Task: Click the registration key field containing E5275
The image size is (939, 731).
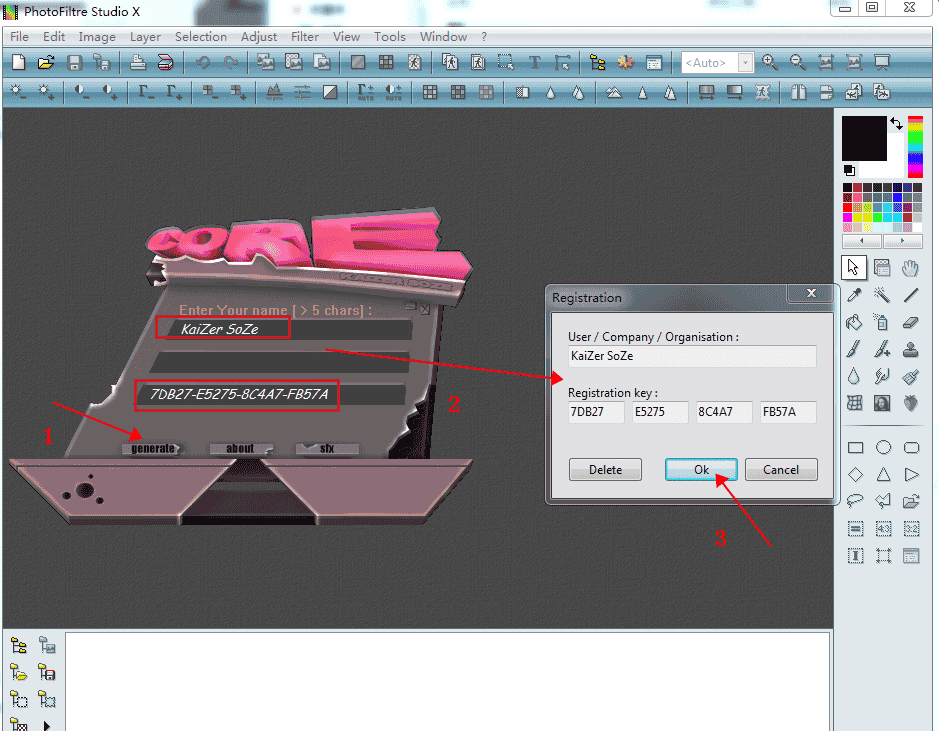Action: point(660,412)
